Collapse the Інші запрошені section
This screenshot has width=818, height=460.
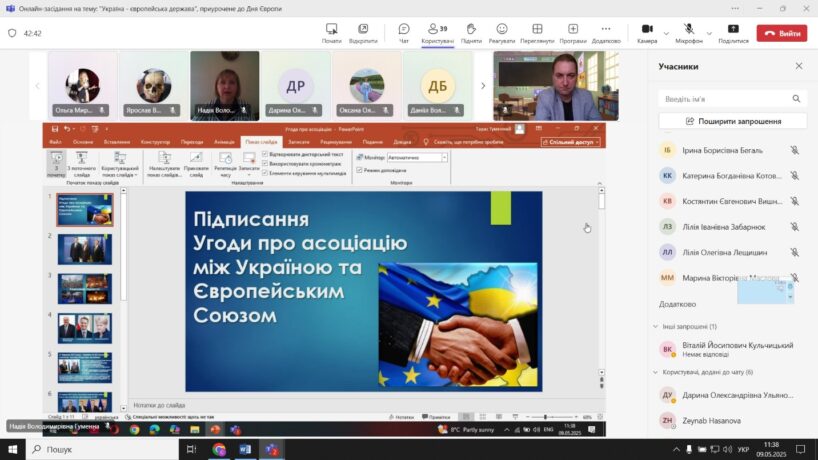(x=653, y=326)
